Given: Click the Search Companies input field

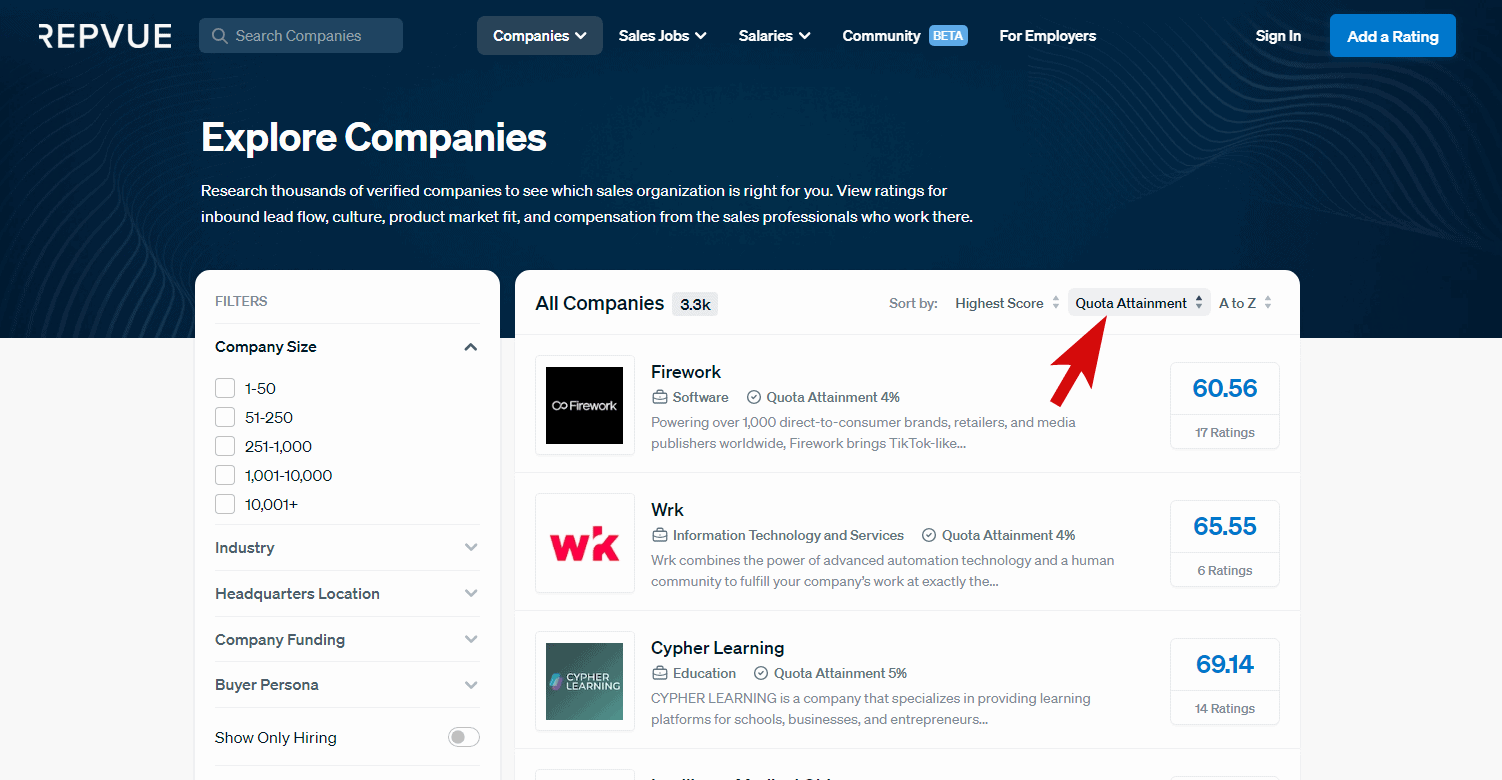Looking at the screenshot, I should 312,36.
